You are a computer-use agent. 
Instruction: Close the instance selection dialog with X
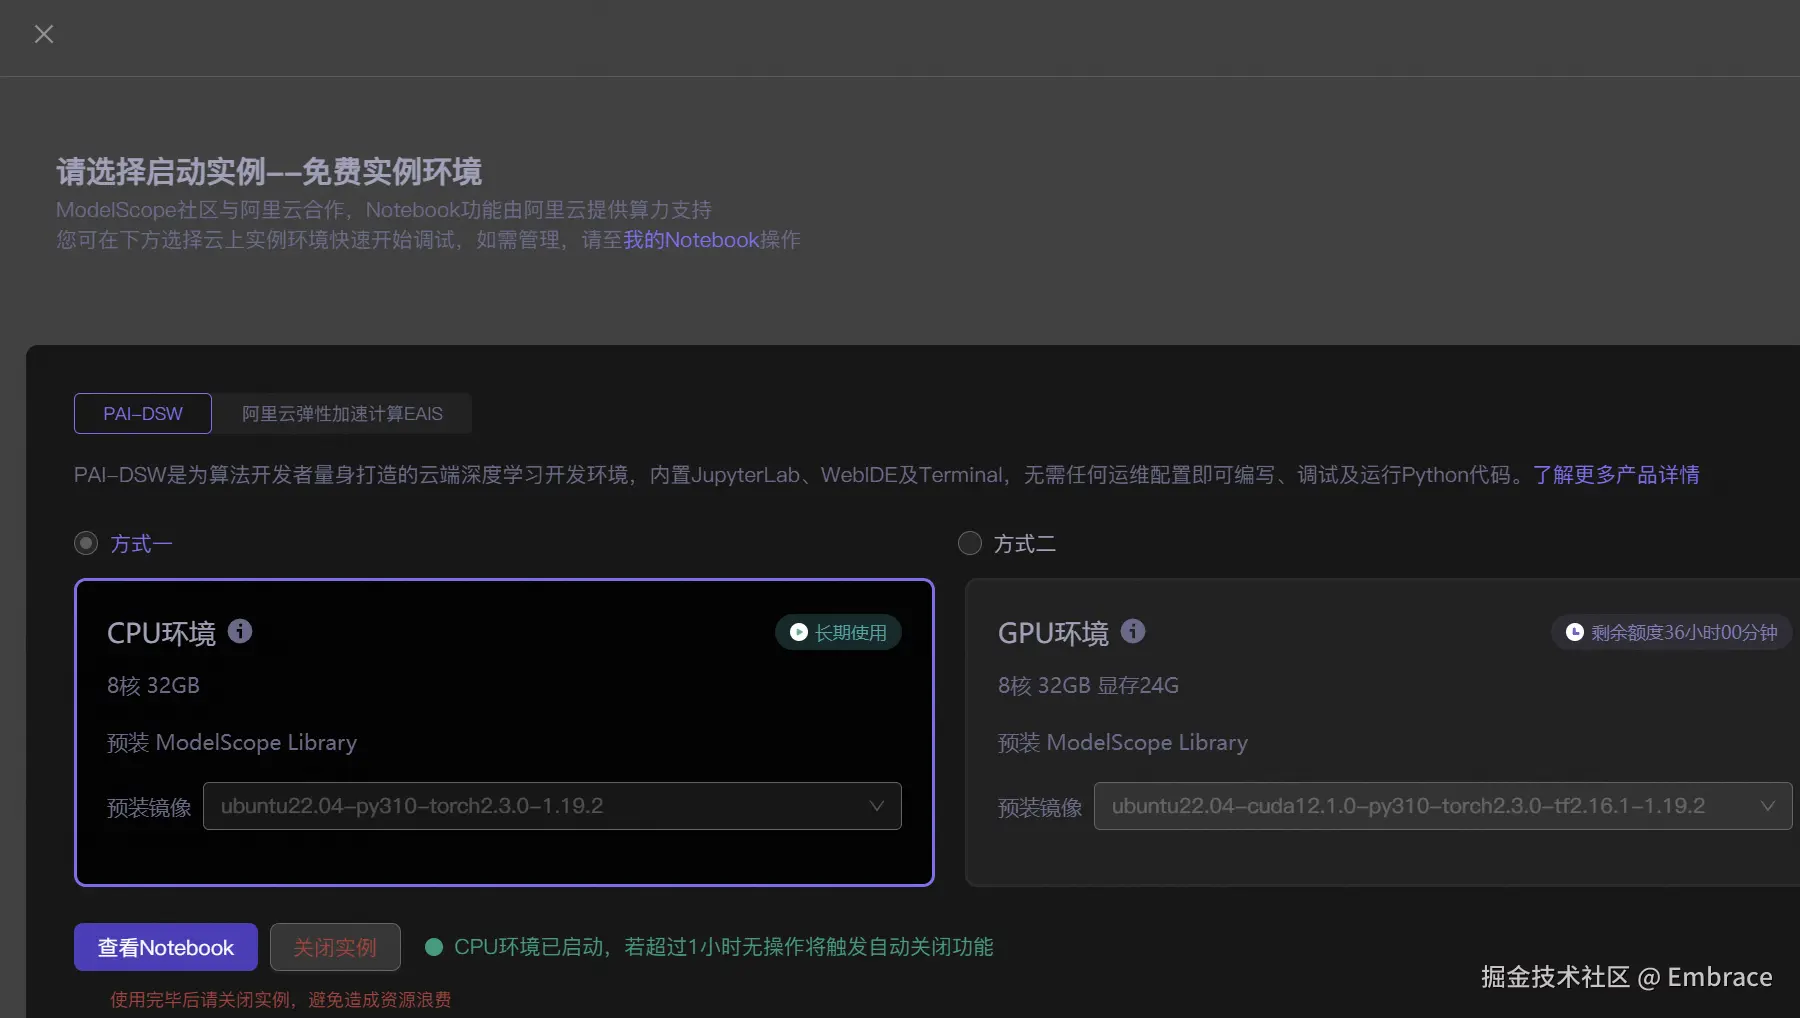tap(44, 34)
